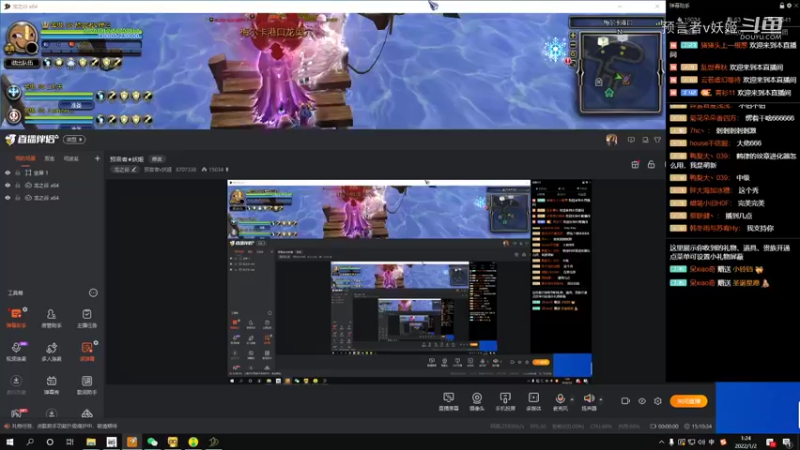Open the streaming settings gear
Image resolution: width=800 pixels, height=450 pixels.
tap(658, 401)
